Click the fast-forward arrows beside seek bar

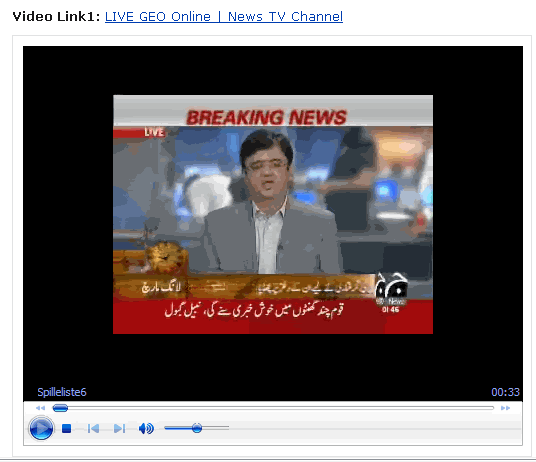pos(505,408)
